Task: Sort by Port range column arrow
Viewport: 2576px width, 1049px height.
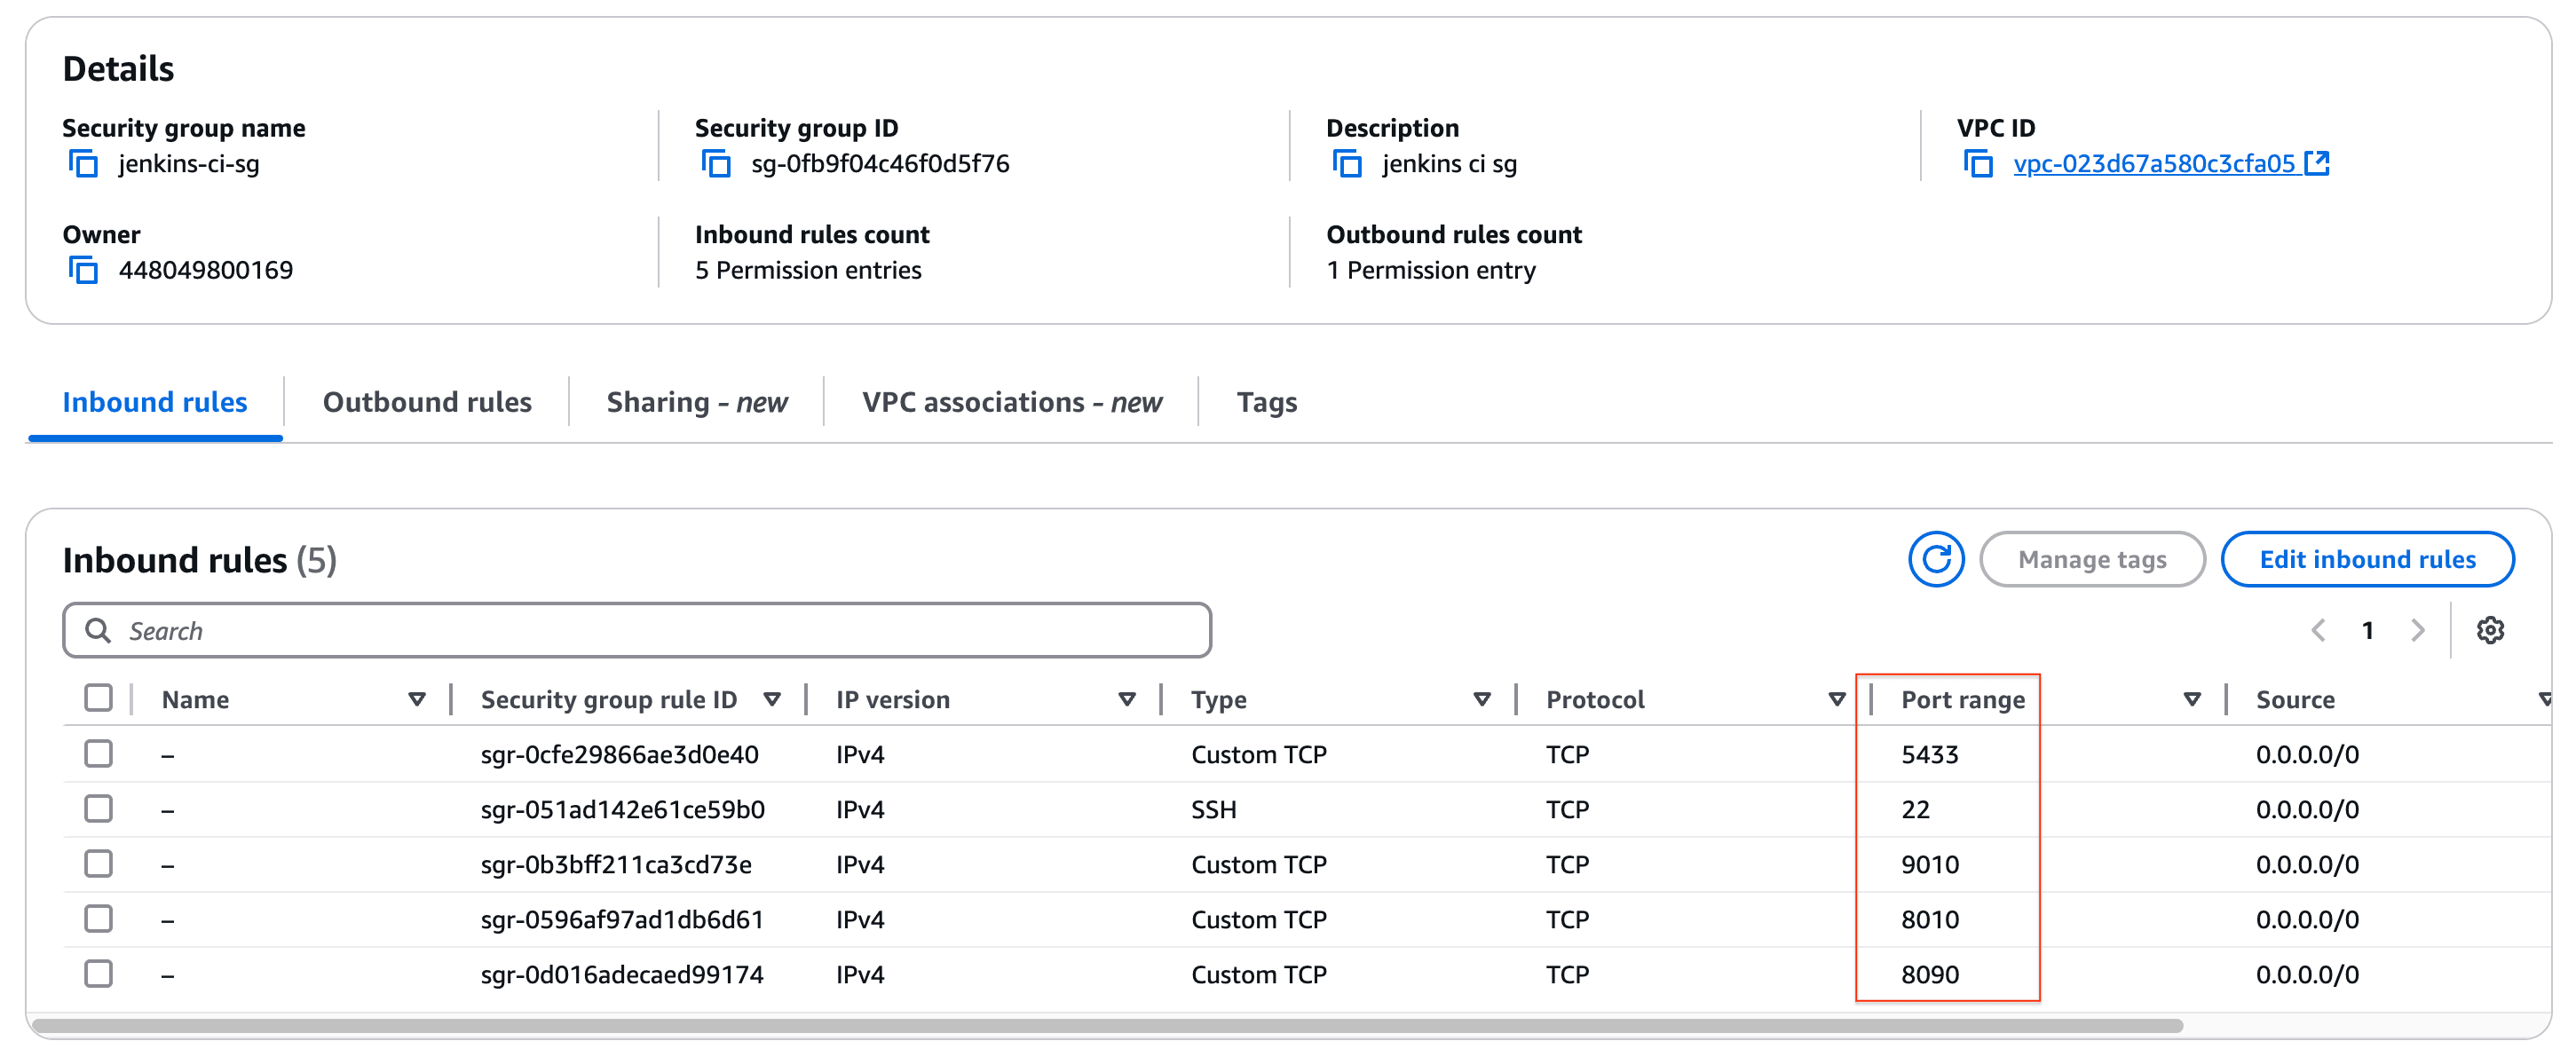Action: [x=2191, y=699]
